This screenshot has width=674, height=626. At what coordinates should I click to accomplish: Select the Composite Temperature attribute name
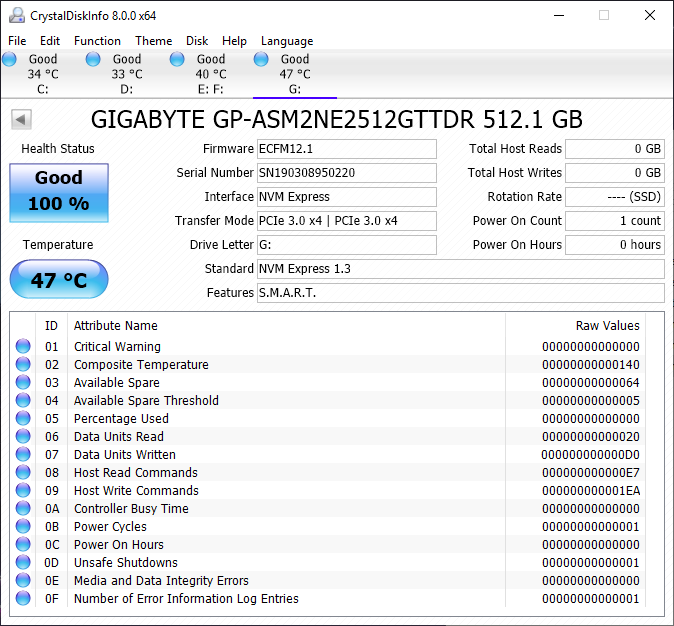click(x=141, y=365)
